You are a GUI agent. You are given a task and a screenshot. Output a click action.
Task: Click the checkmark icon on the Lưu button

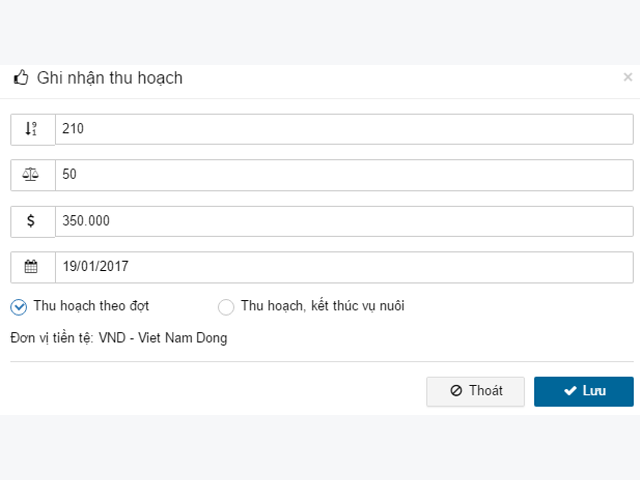point(570,391)
